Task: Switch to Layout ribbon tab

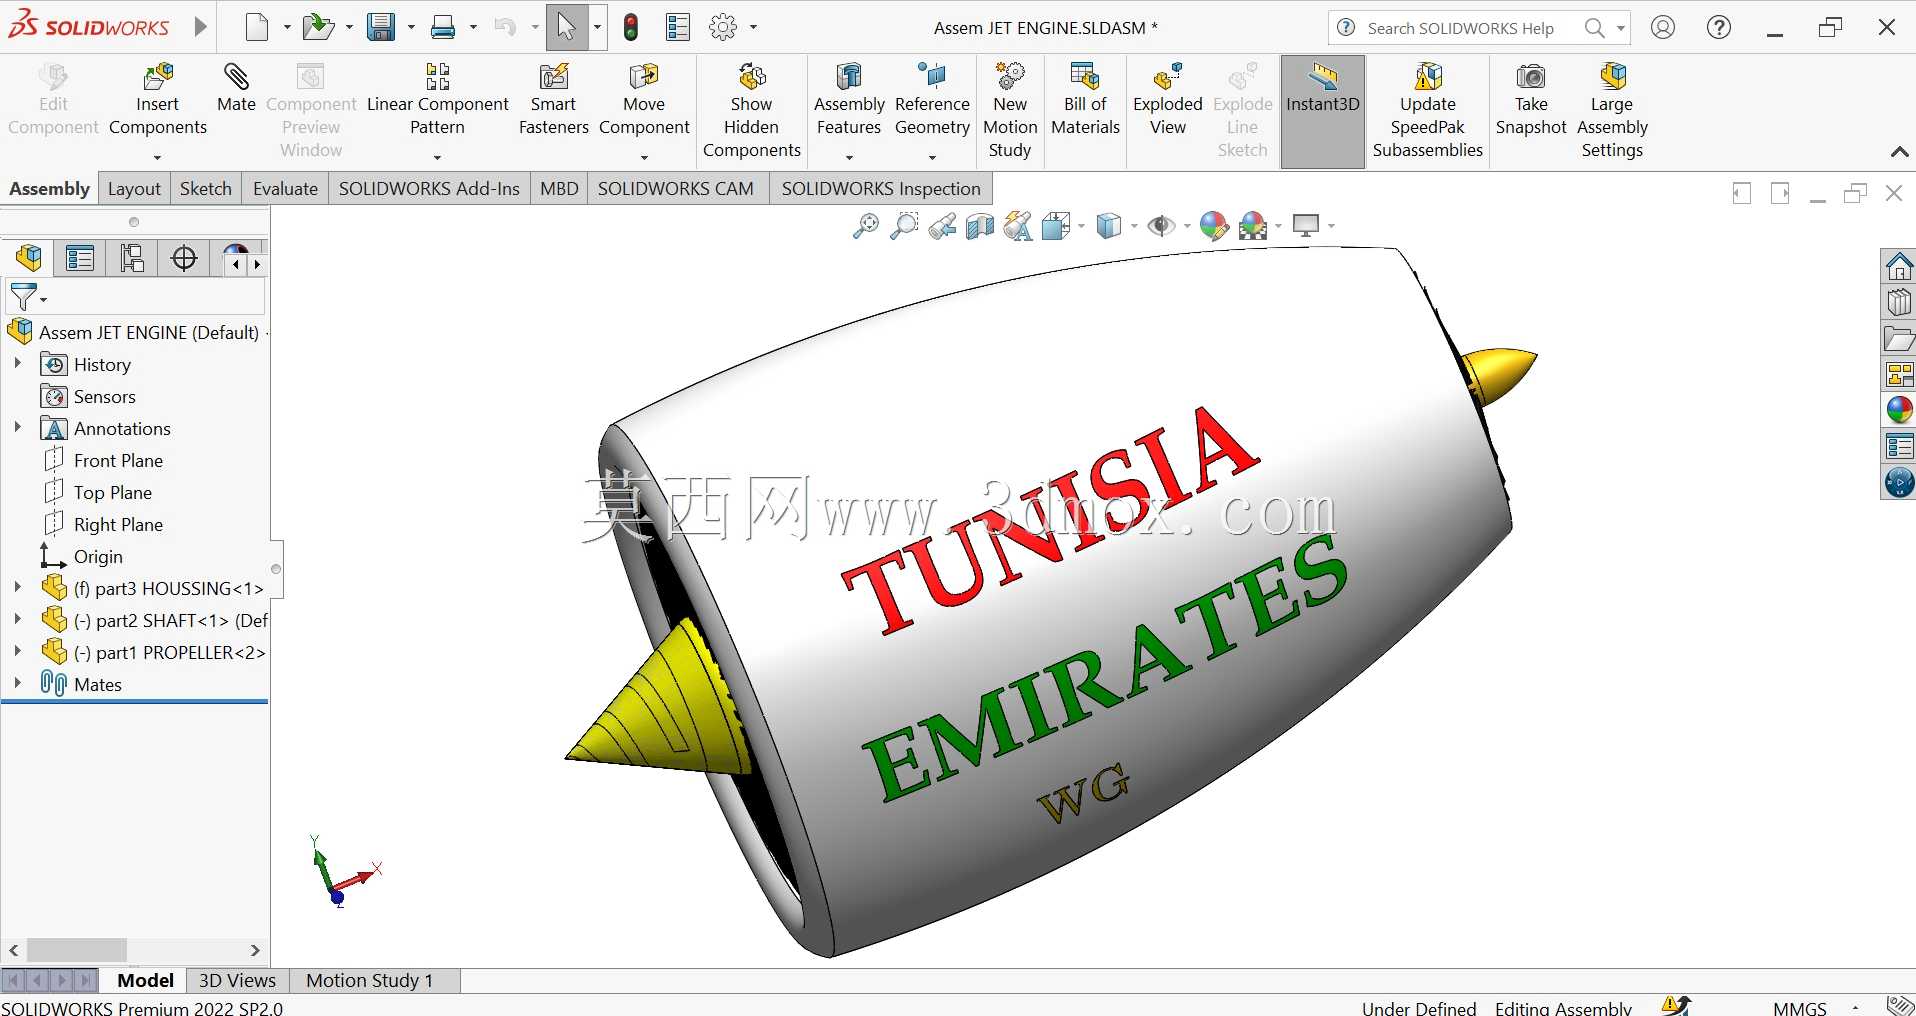Action: [134, 189]
